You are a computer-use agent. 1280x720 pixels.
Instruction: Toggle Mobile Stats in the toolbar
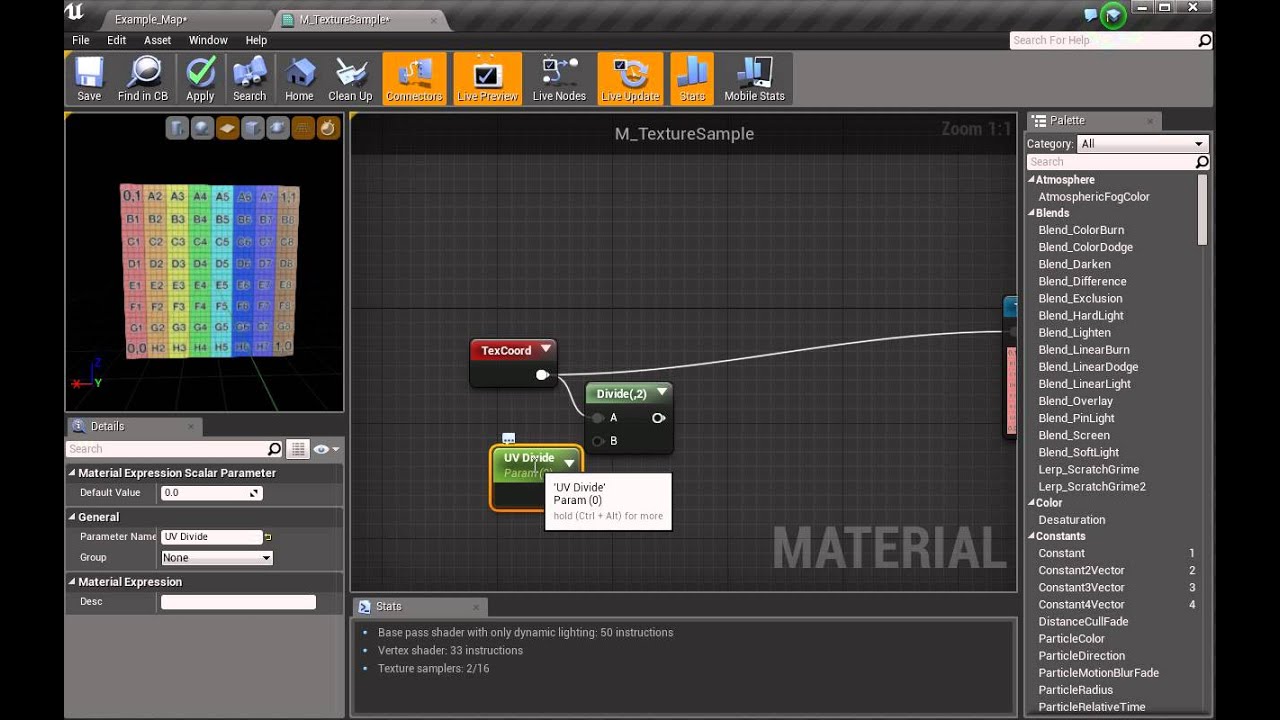754,79
